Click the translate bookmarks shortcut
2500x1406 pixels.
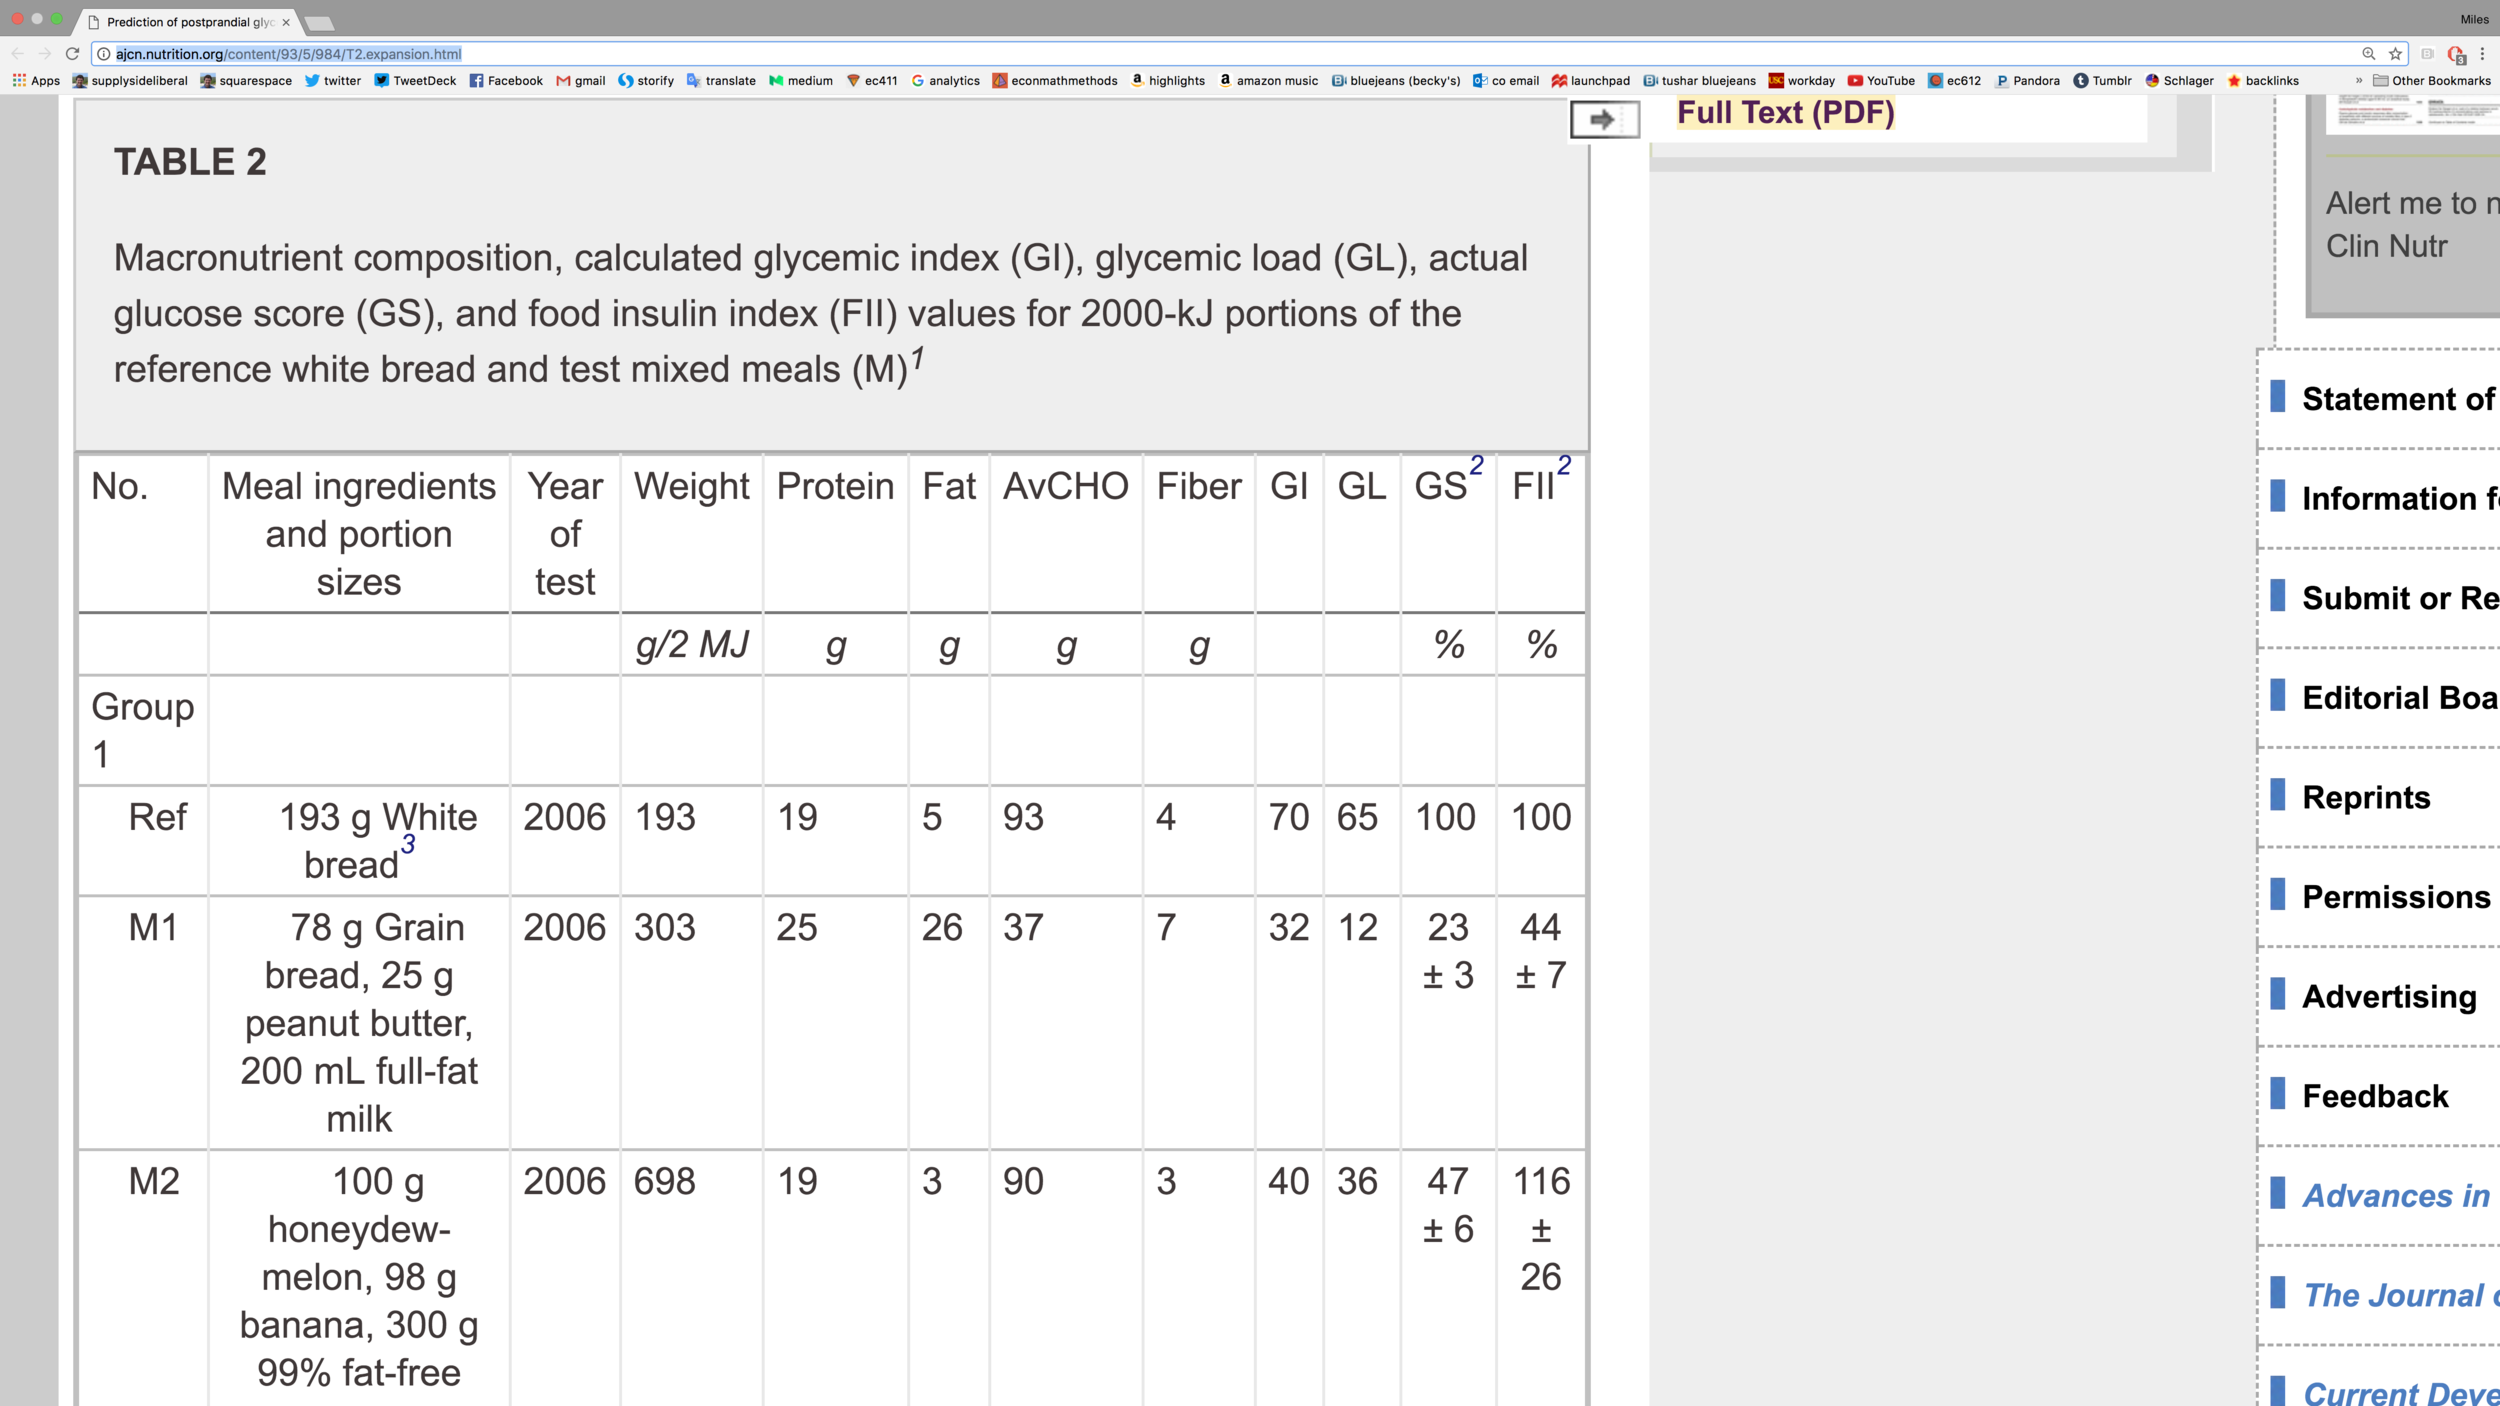(x=714, y=81)
